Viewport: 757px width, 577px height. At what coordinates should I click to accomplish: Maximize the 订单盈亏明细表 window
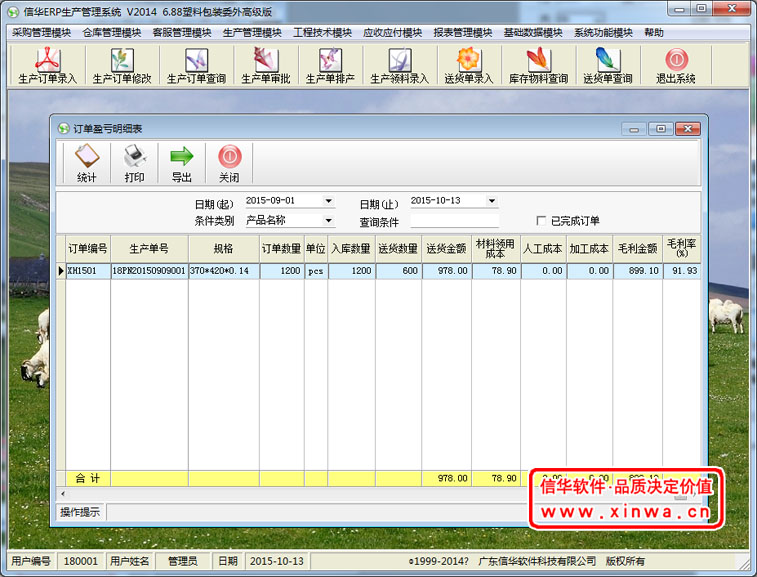coord(661,129)
